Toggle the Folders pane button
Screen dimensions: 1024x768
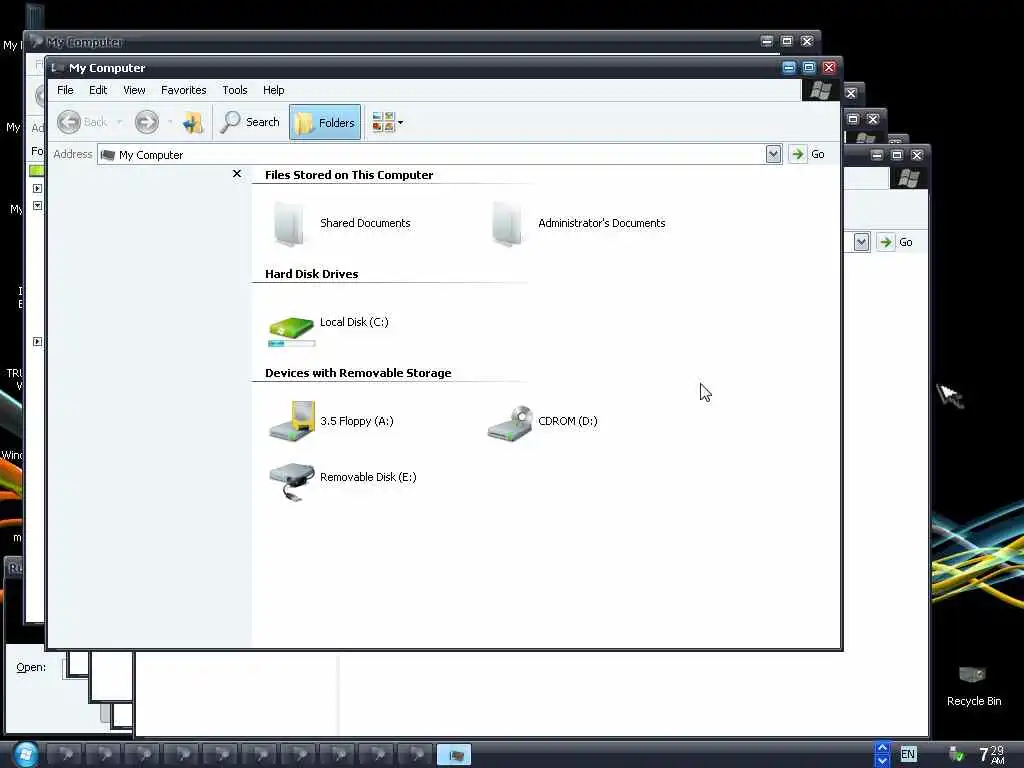[x=325, y=122]
